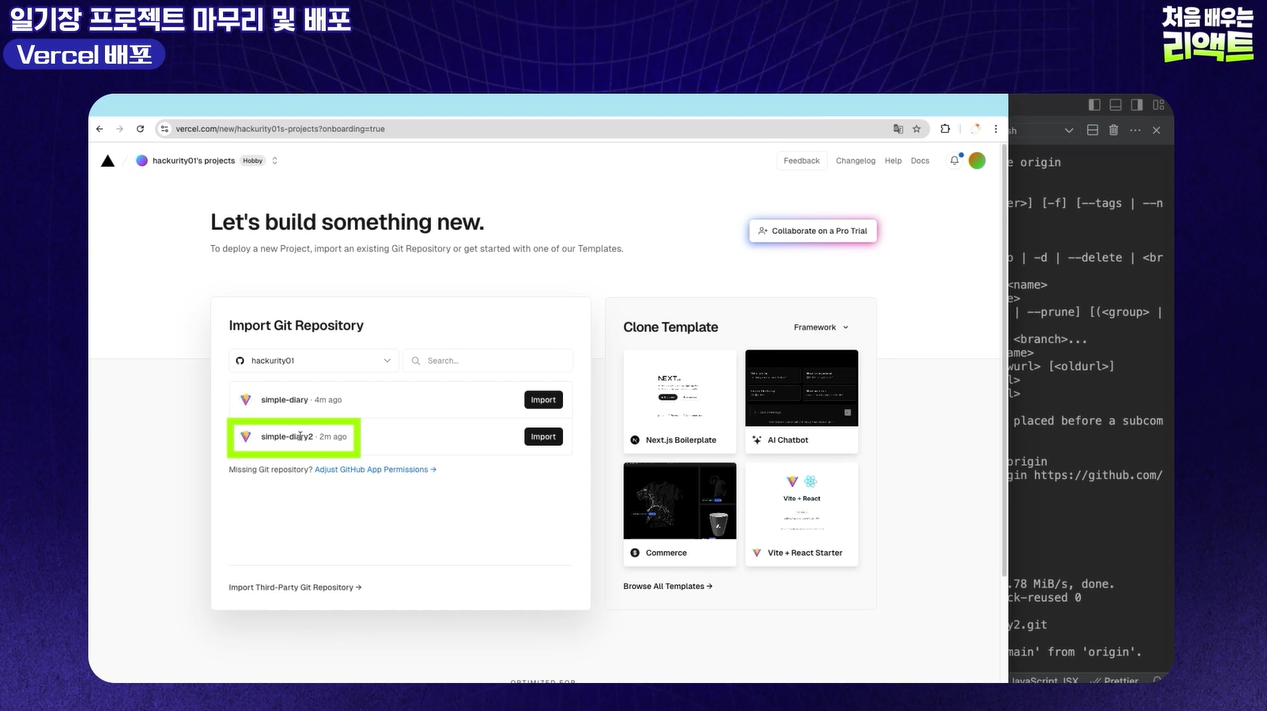Import the simple-diary2 repository

click(x=543, y=437)
